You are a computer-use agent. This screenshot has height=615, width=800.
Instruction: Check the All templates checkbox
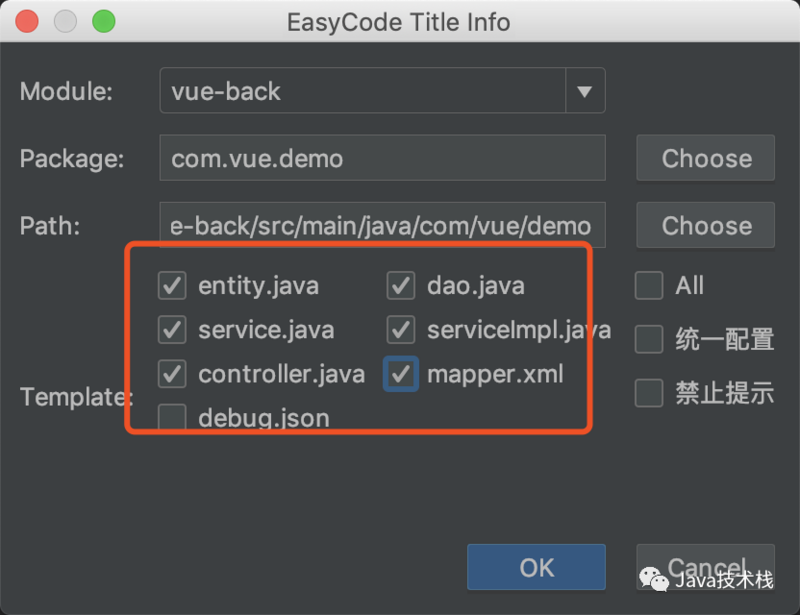point(649,286)
